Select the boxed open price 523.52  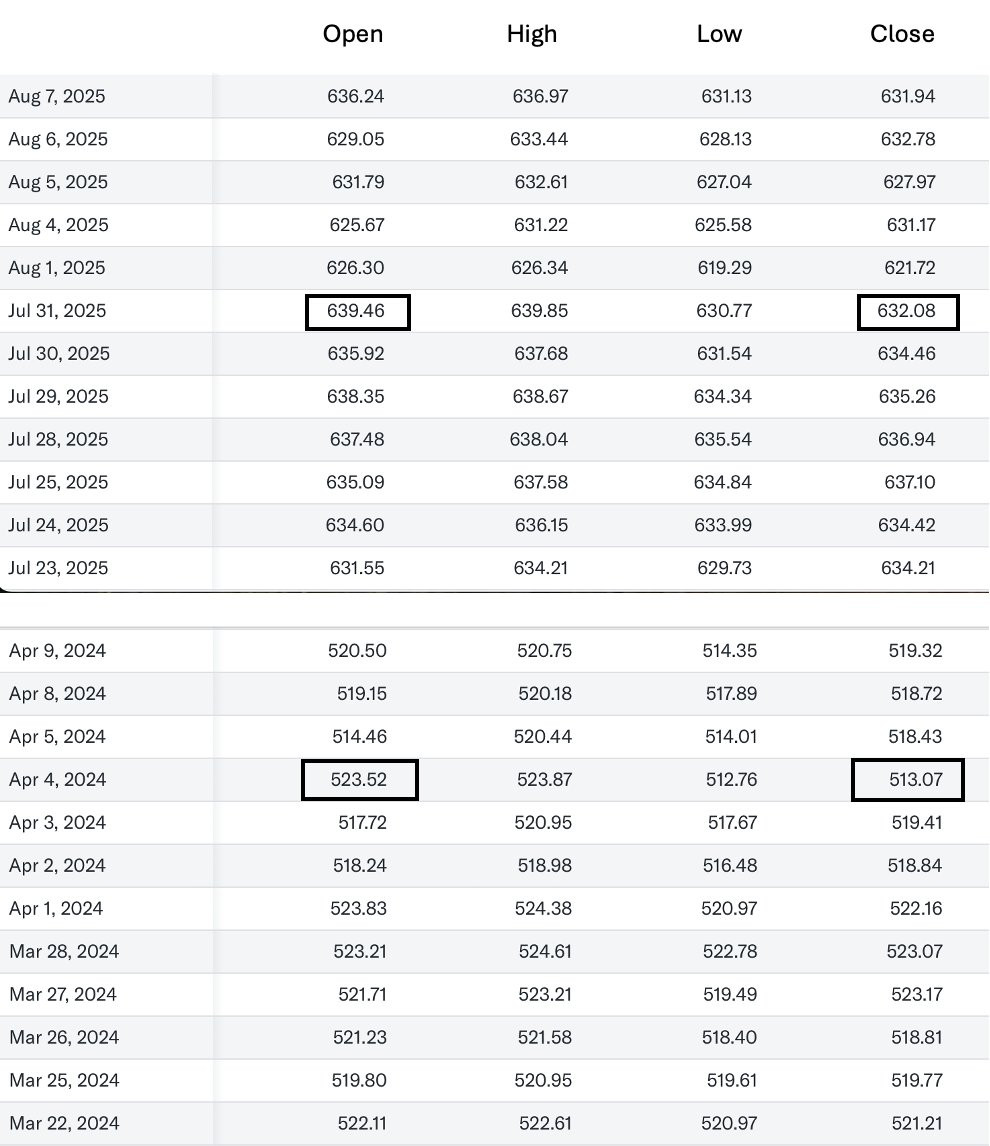(x=359, y=780)
